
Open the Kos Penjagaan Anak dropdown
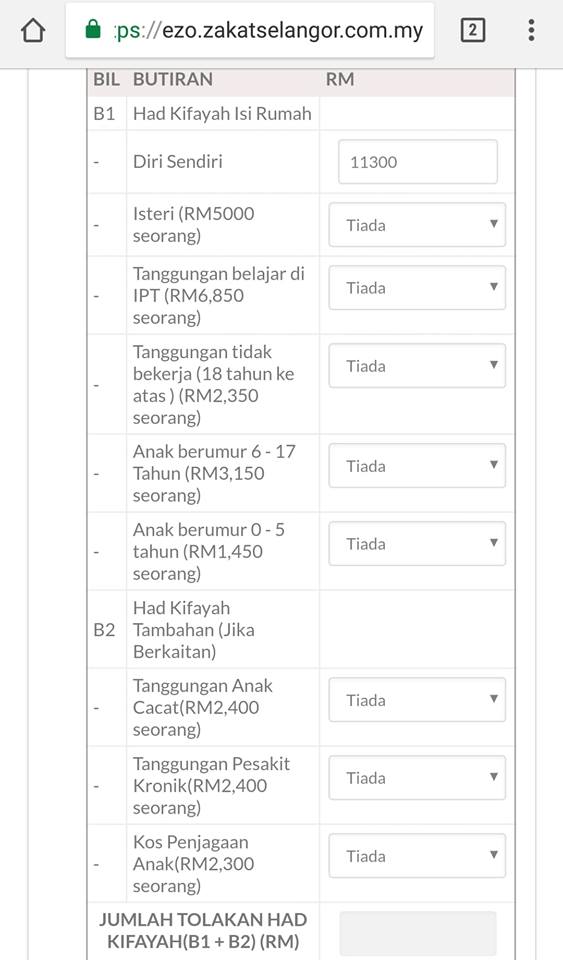tap(417, 856)
